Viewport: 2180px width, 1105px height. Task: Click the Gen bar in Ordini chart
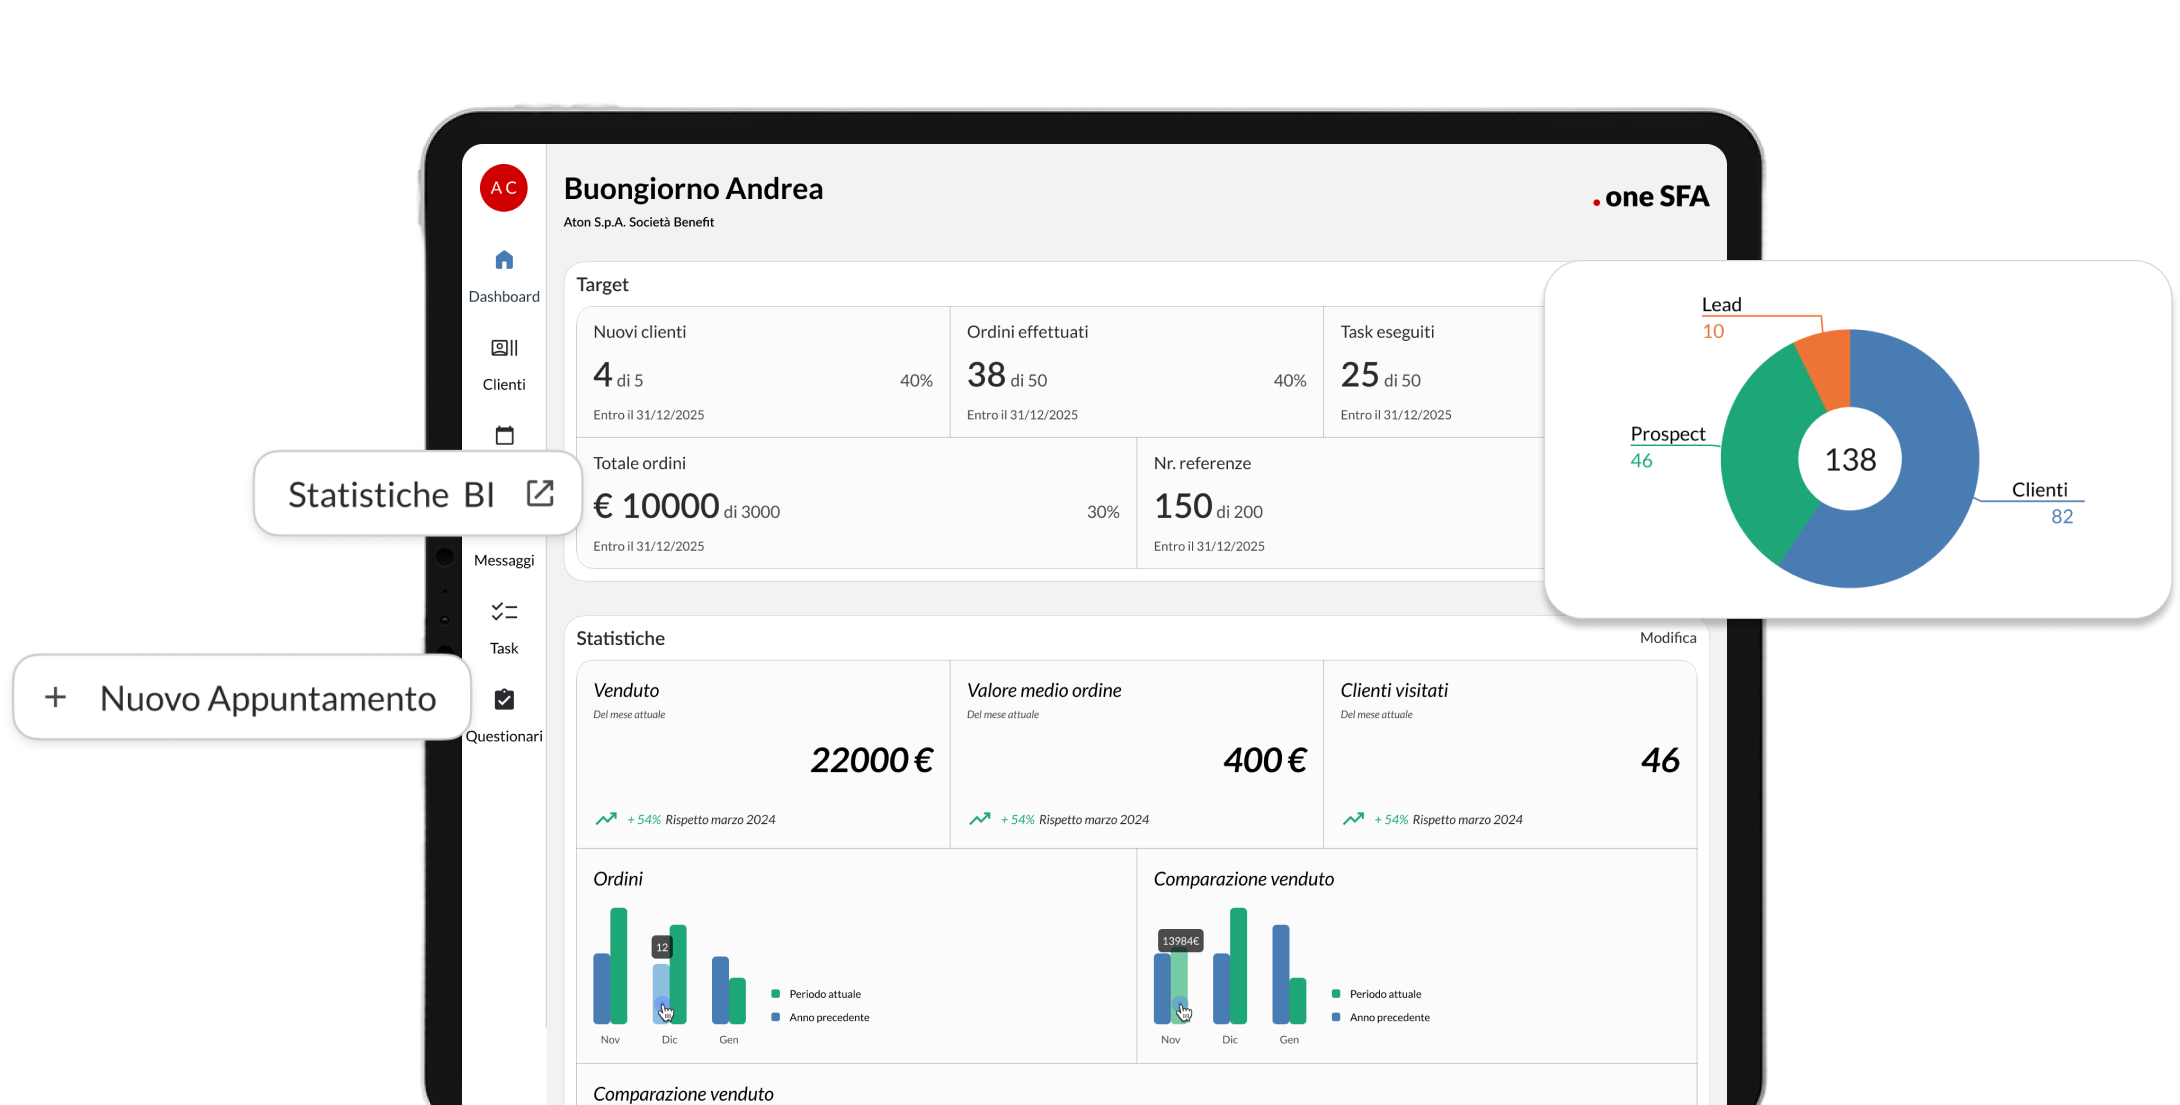(x=729, y=990)
